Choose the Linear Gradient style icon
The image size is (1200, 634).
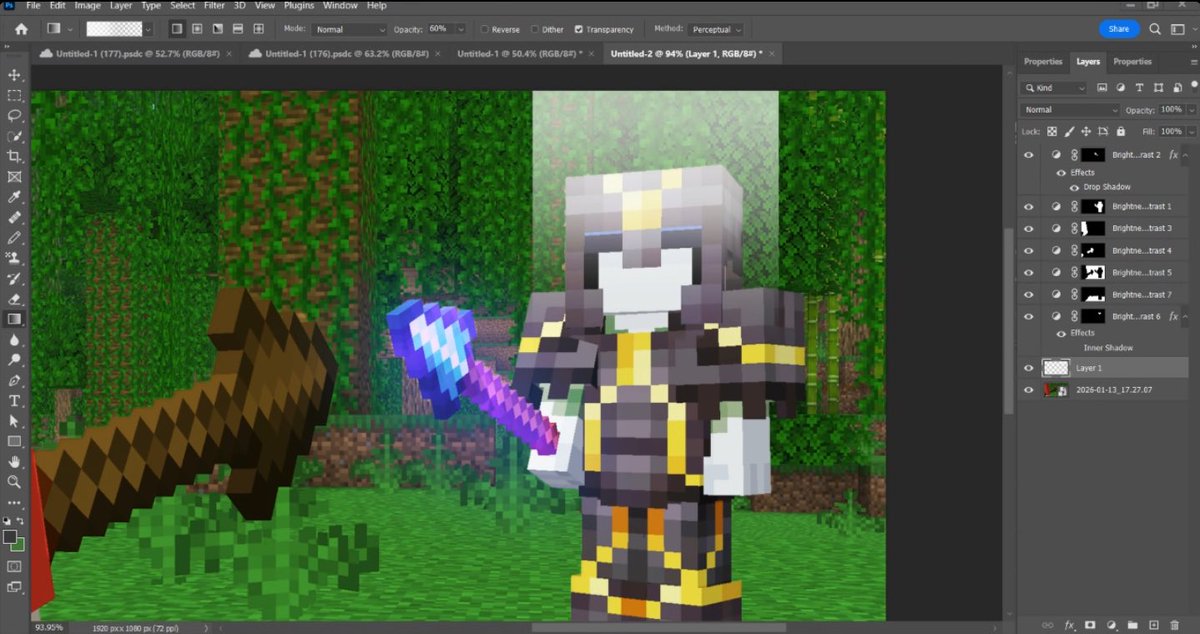pos(177,29)
